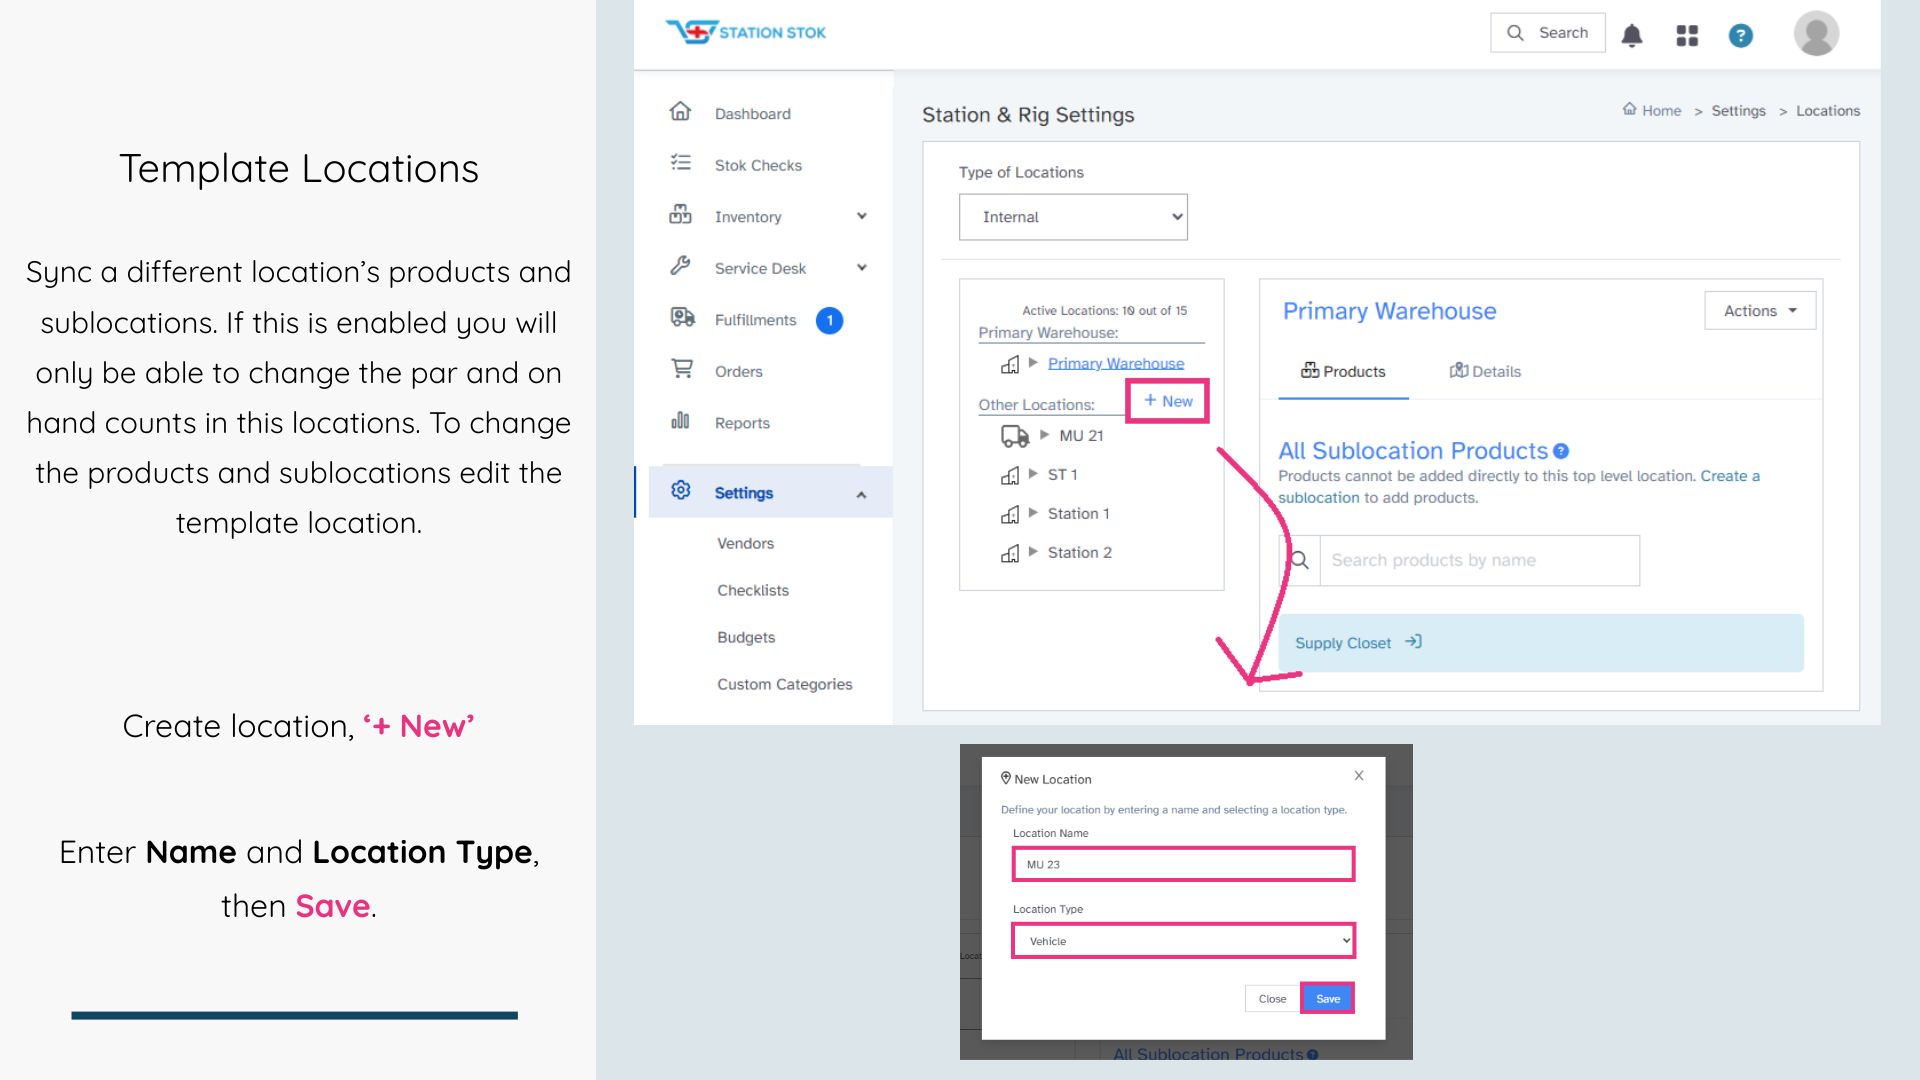1920x1080 pixels.
Task: Click the Reports bar chart icon
Action: (x=680, y=421)
